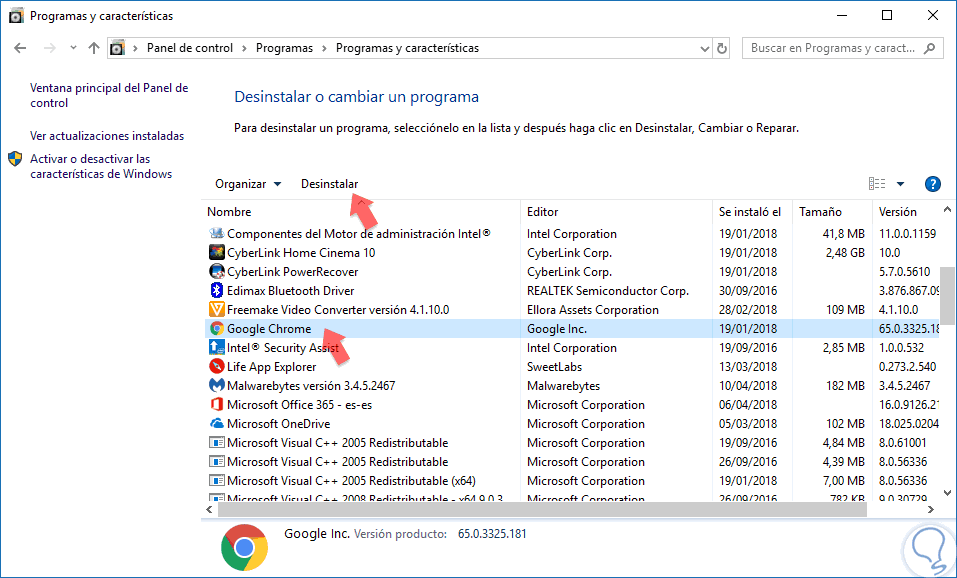Select Life App Explorer entry
Image resolution: width=957 pixels, height=578 pixels.
[272, 366]
